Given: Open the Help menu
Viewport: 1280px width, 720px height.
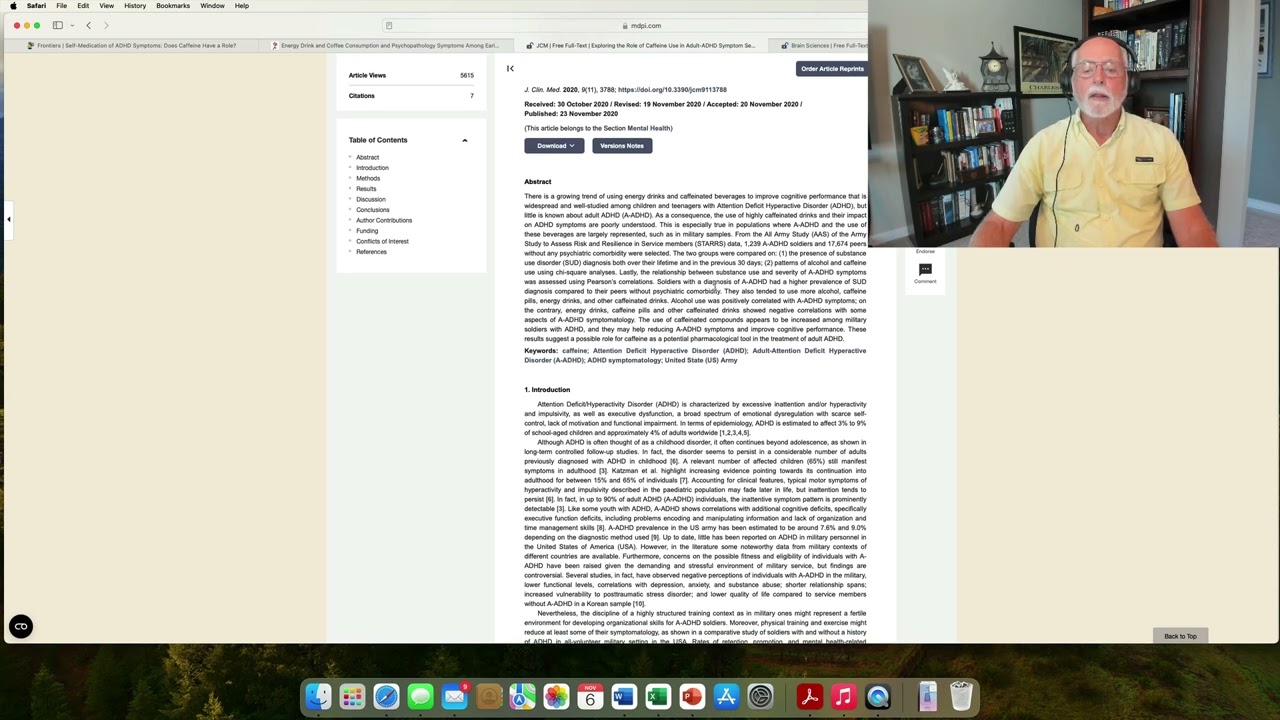Looking at the screenshot, I should point(242,6).
